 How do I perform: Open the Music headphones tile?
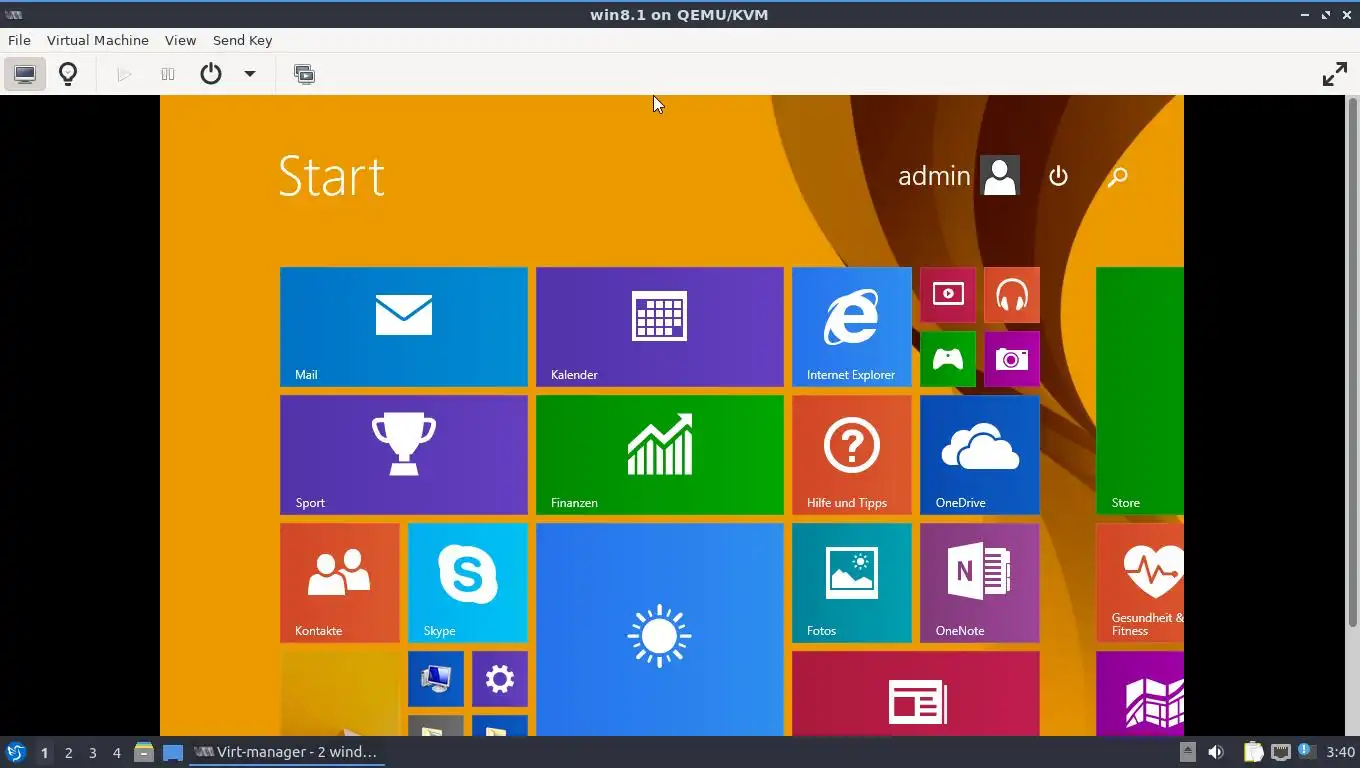[1012, 295]
